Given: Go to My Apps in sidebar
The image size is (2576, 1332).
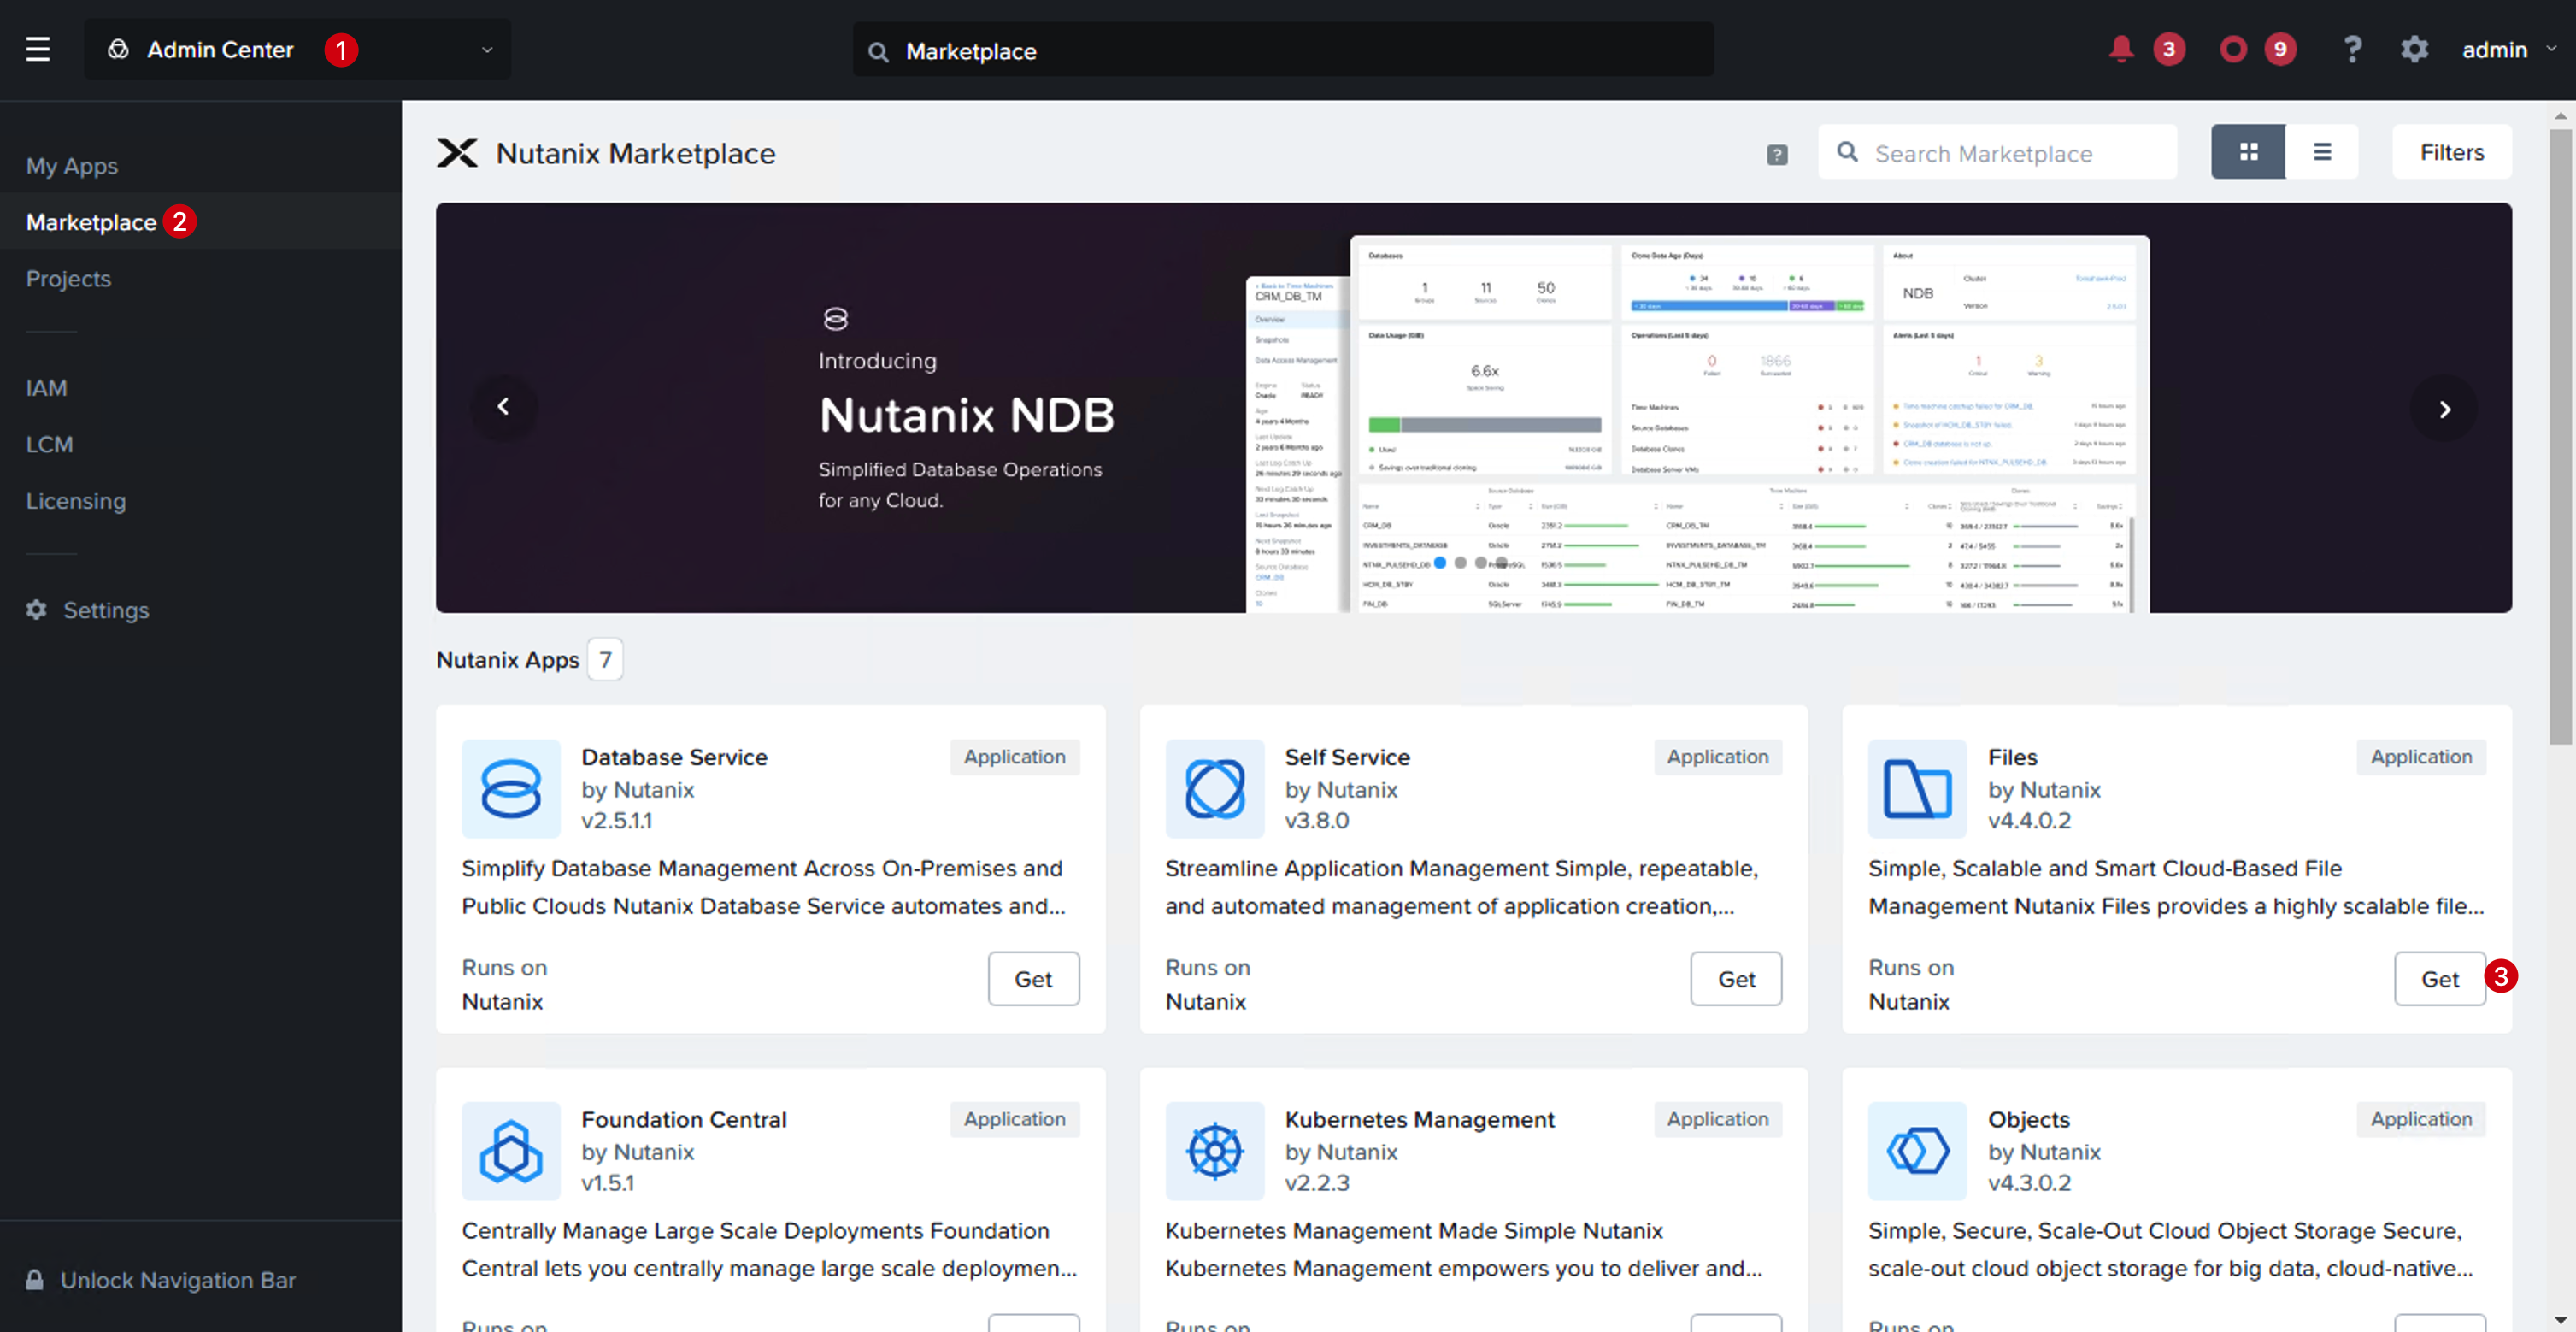Looking at the screenshot, I should [x=72, y=166].
